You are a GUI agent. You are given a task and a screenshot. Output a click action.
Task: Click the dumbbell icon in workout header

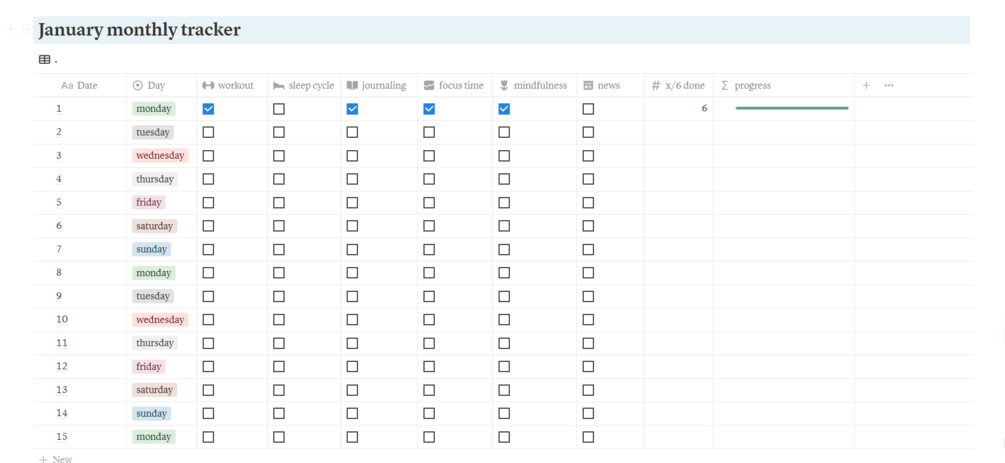208,85
